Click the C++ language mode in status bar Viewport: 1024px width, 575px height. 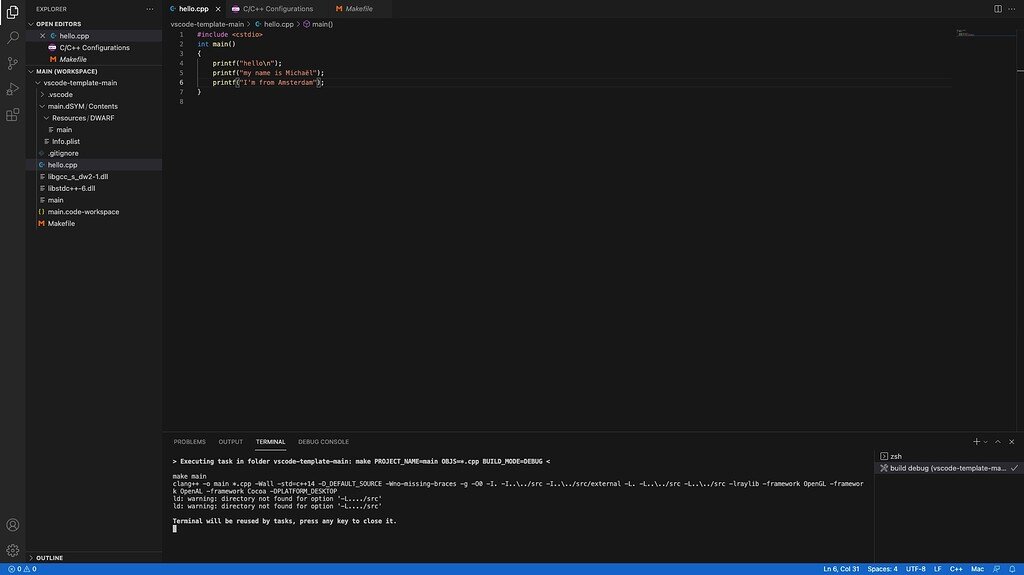[x=956, y=569]
